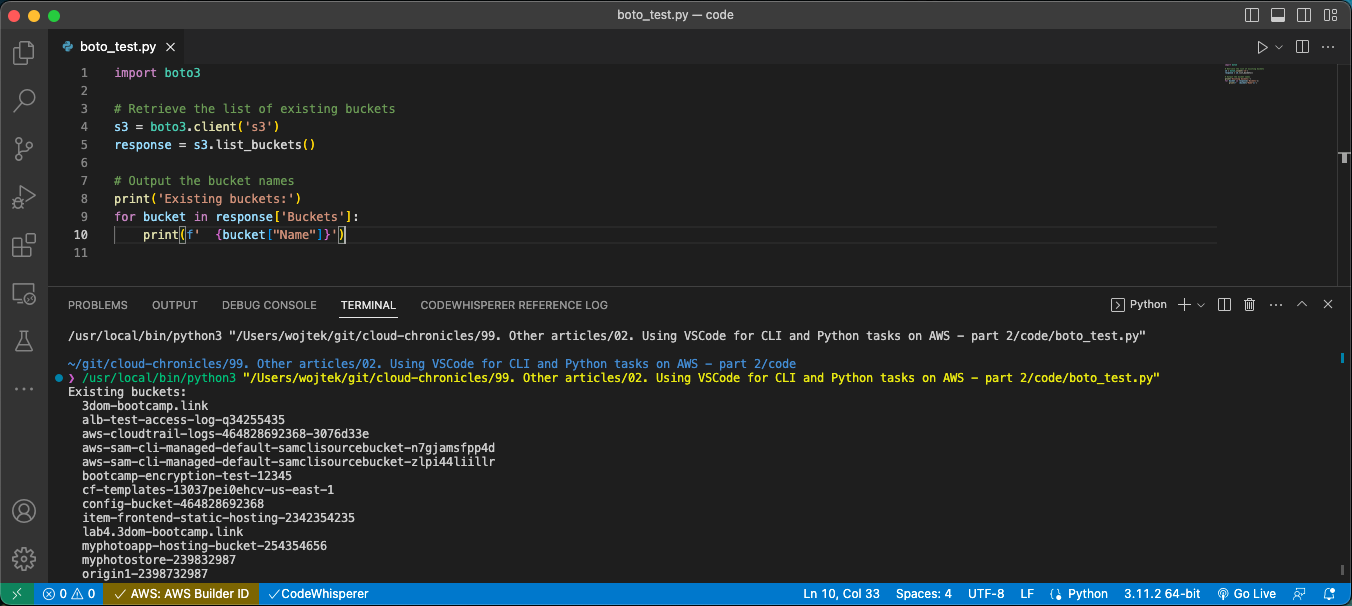This screenshot has height=606, width=1352.
Task: Open remote window from status bar
Action: [17, 594]
